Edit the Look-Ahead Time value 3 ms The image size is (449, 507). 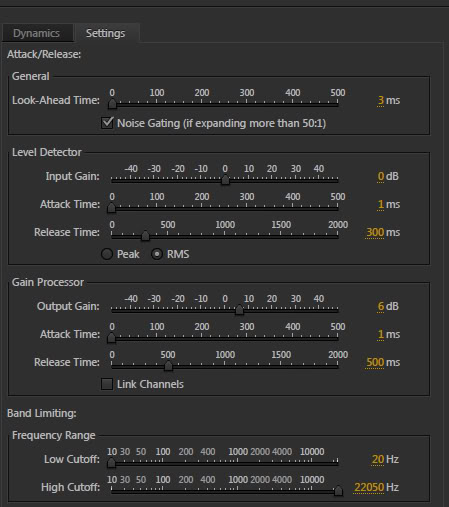point(381,100)
